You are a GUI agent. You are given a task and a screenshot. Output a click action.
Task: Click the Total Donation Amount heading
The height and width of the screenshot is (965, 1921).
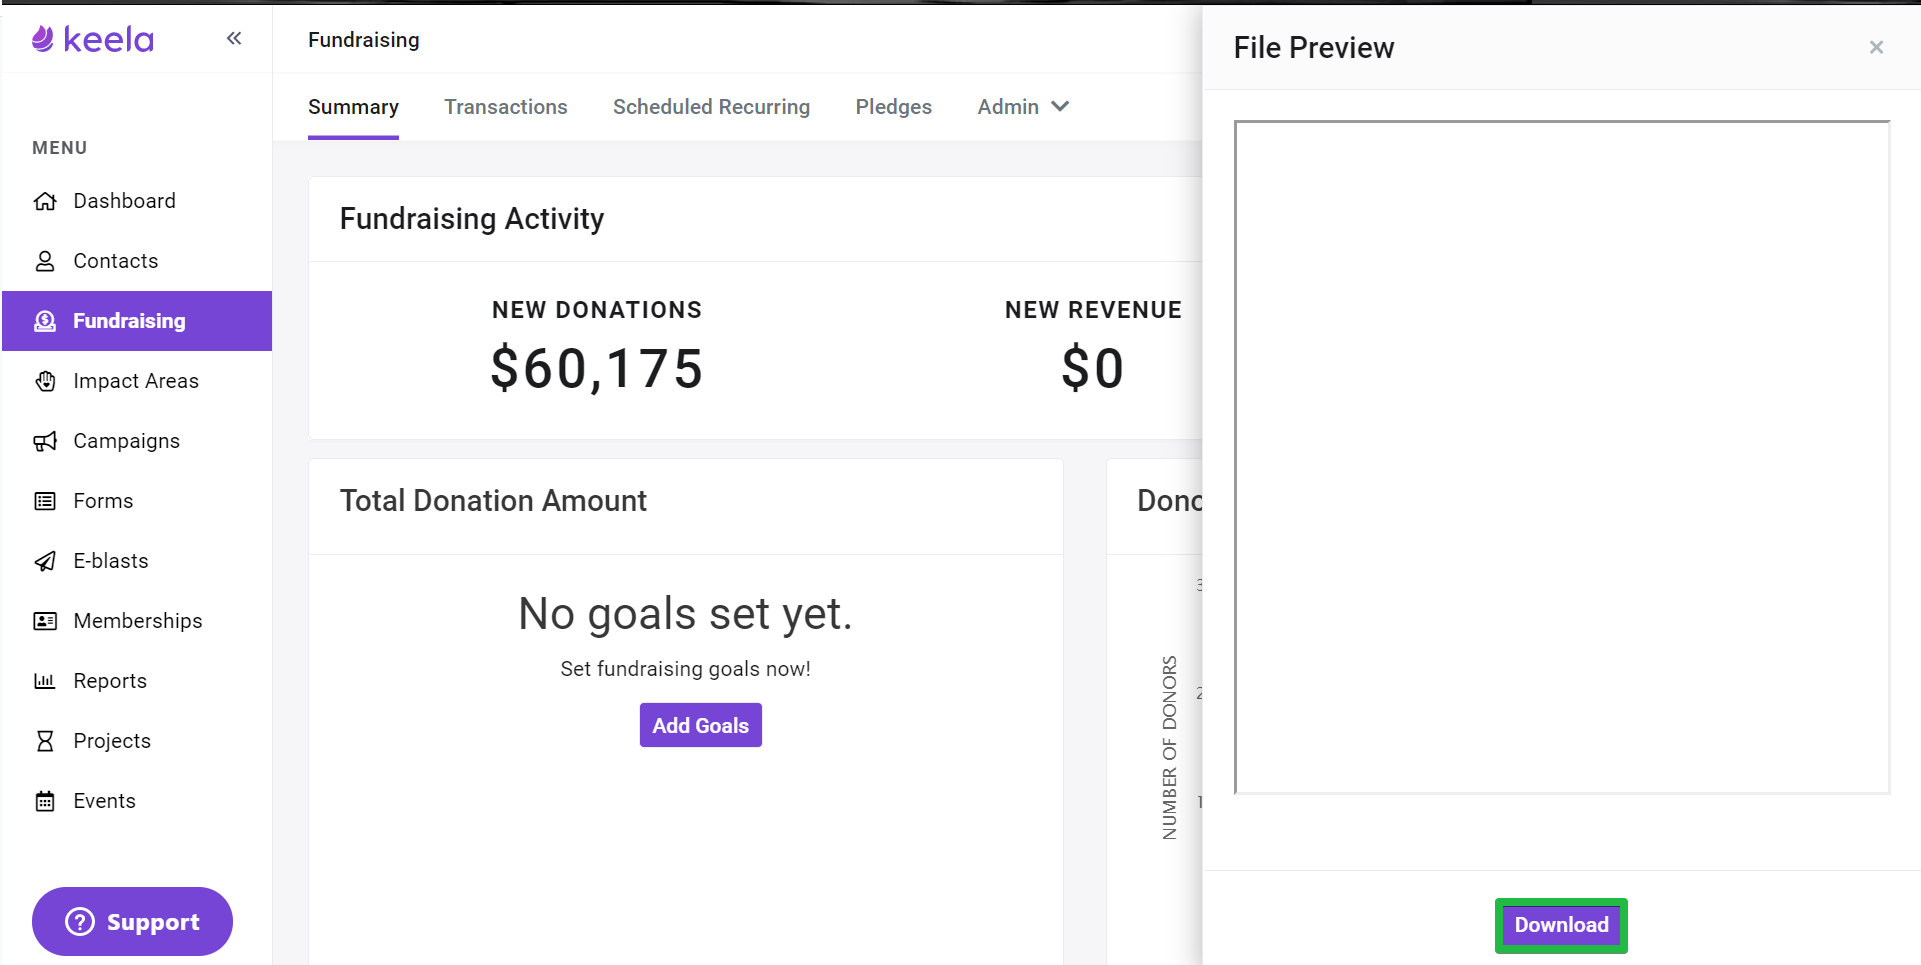point(493,501)
